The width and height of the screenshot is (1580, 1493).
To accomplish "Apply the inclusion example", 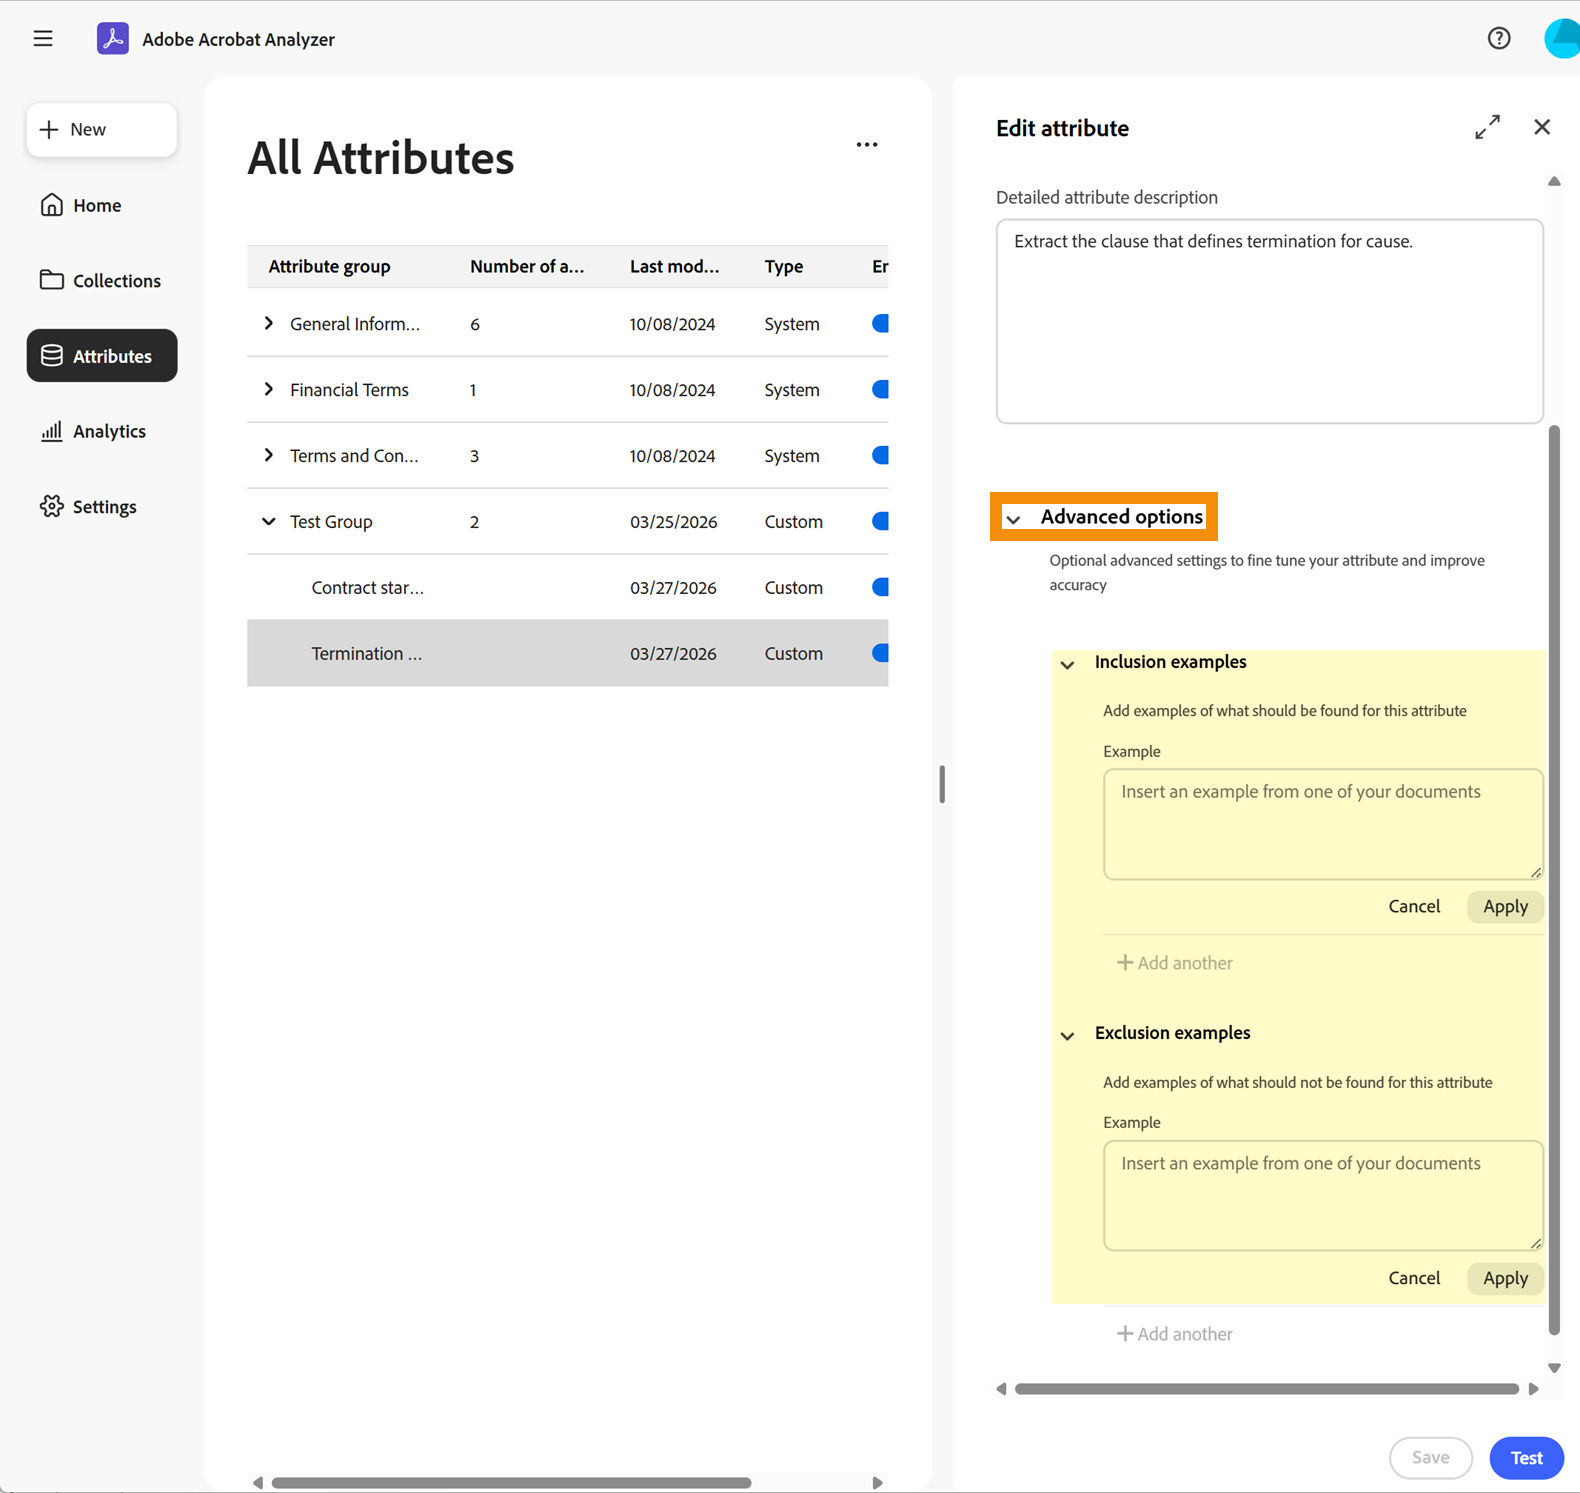I will pyautogui.click(x=1505, y=906).
